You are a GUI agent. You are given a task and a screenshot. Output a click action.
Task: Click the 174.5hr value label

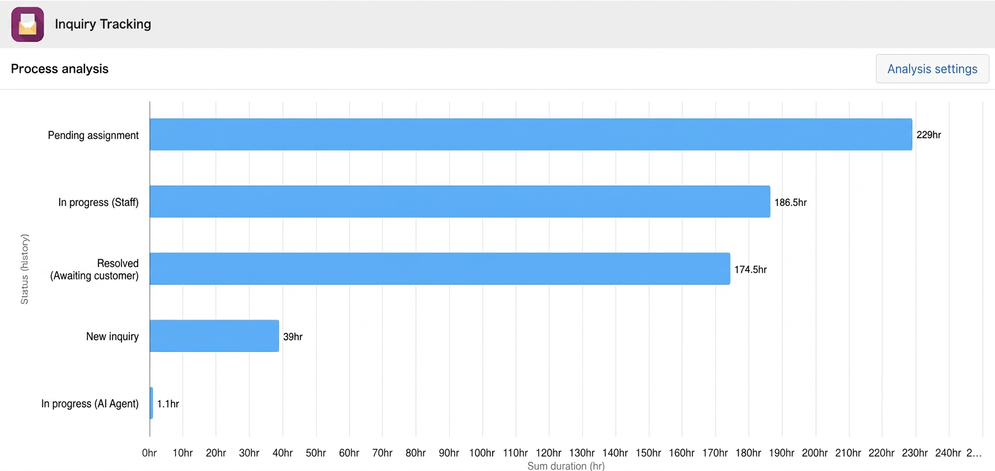pos(751,269)
